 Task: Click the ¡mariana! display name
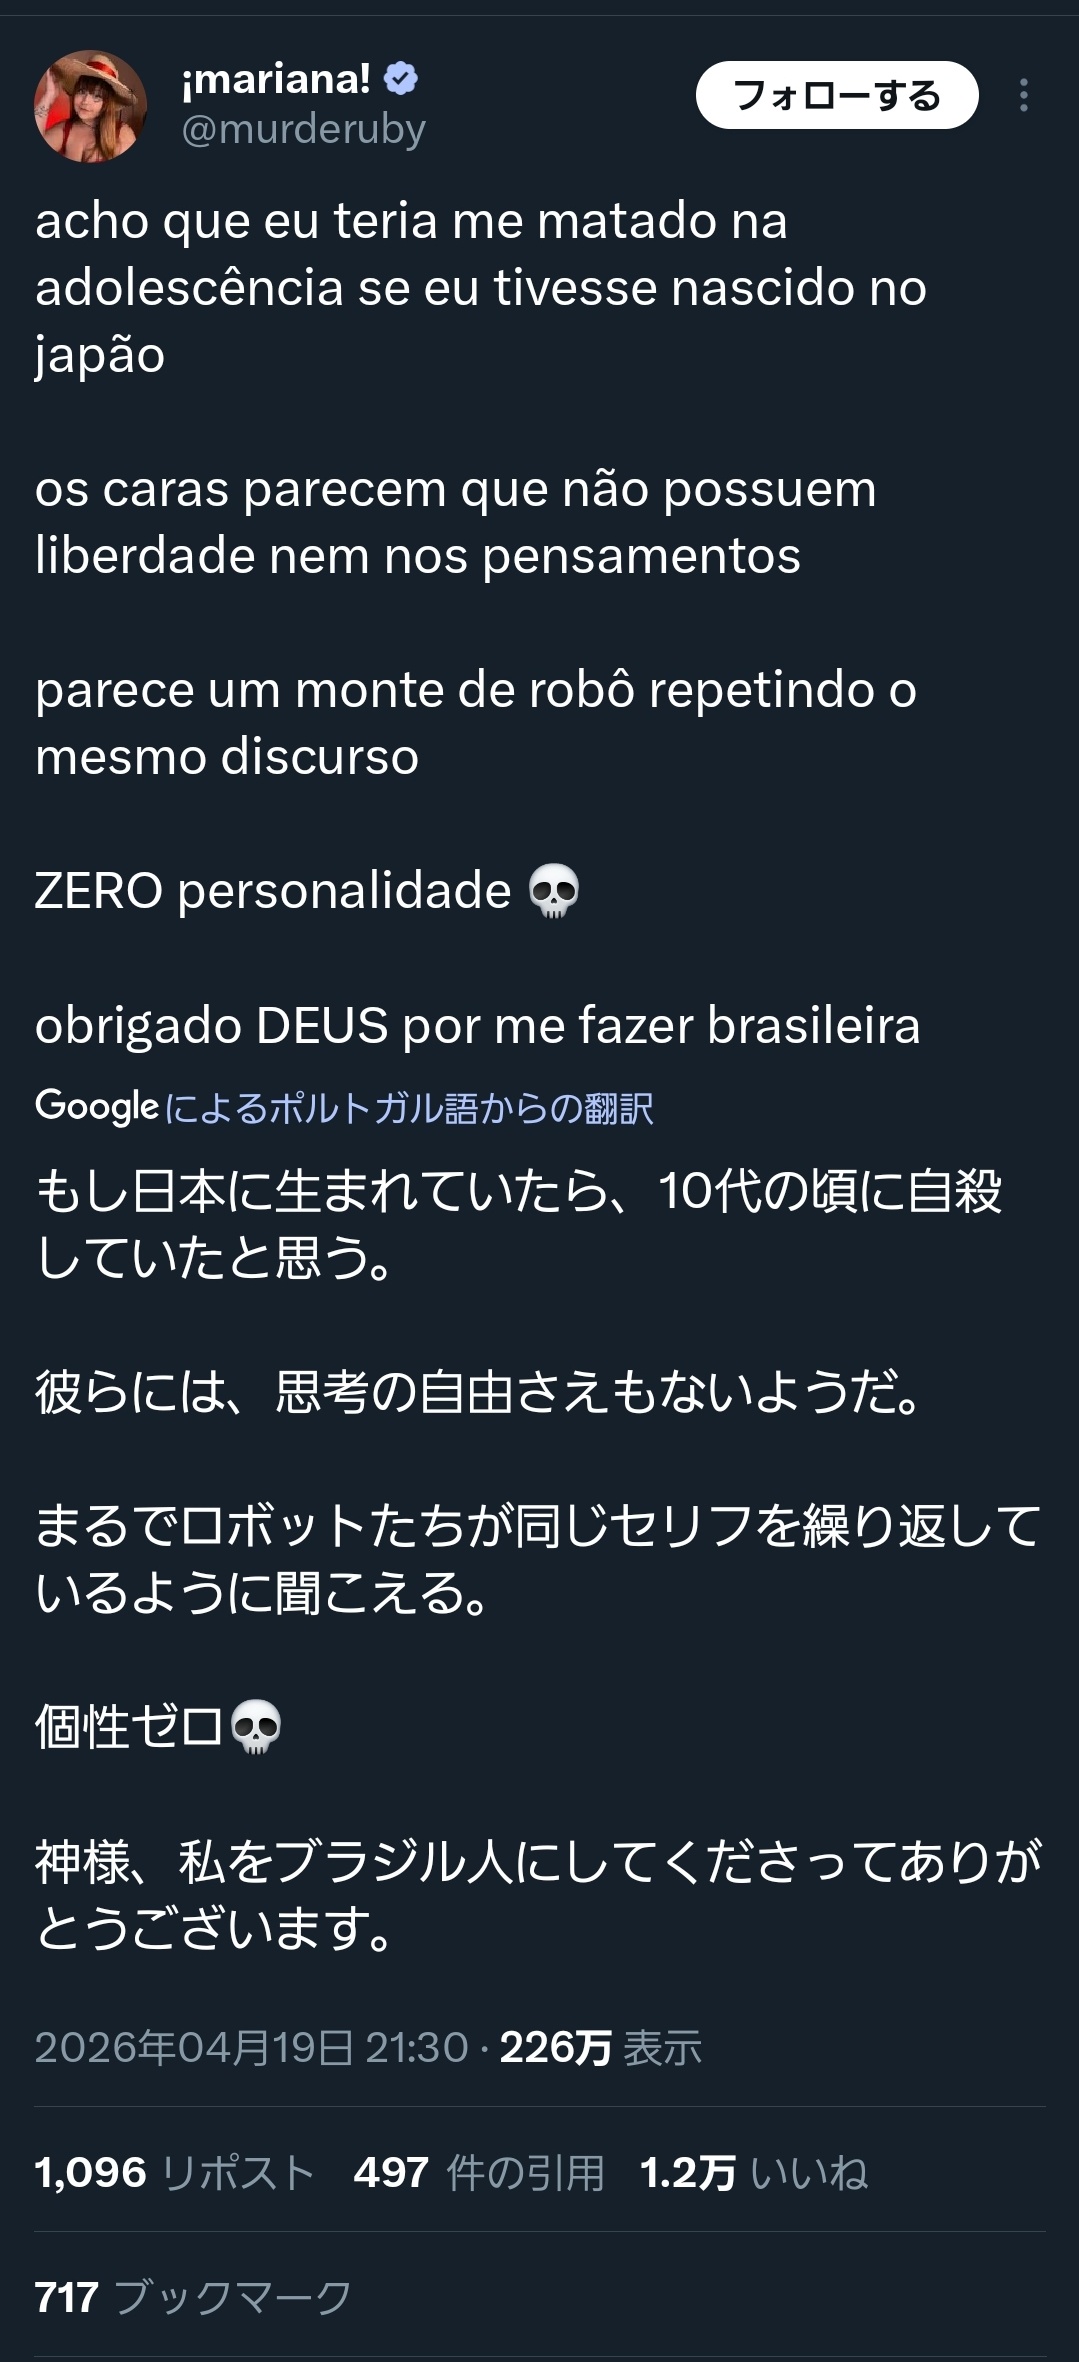click(x=276, y=78)
